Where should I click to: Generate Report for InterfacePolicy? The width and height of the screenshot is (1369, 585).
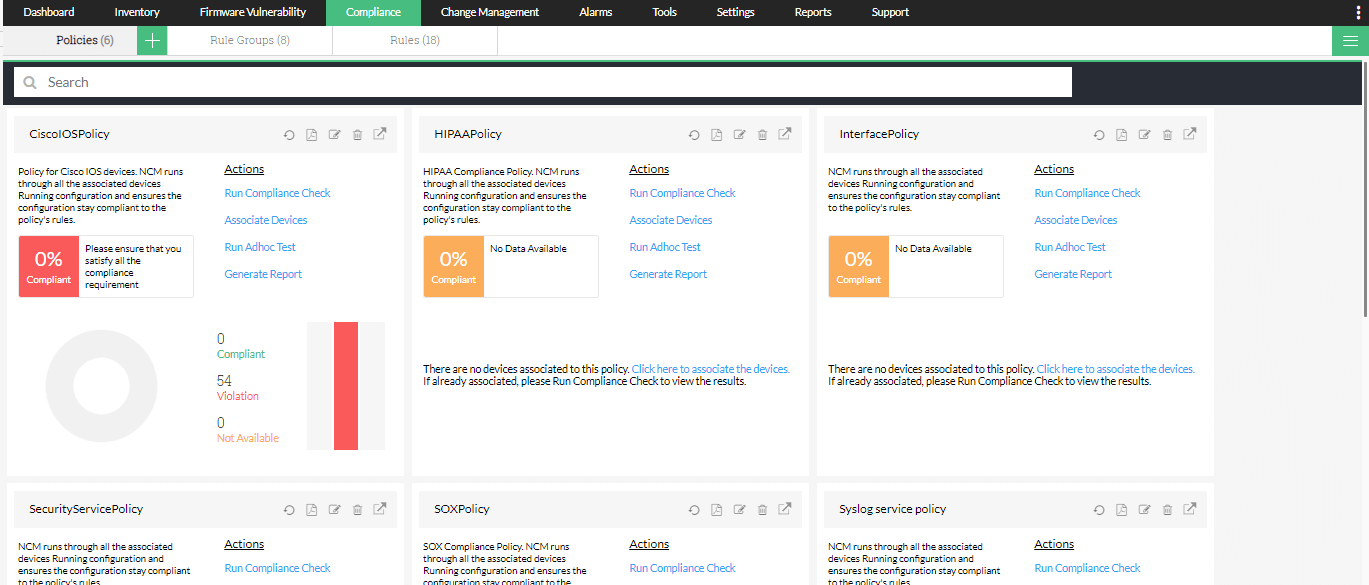1072,273
